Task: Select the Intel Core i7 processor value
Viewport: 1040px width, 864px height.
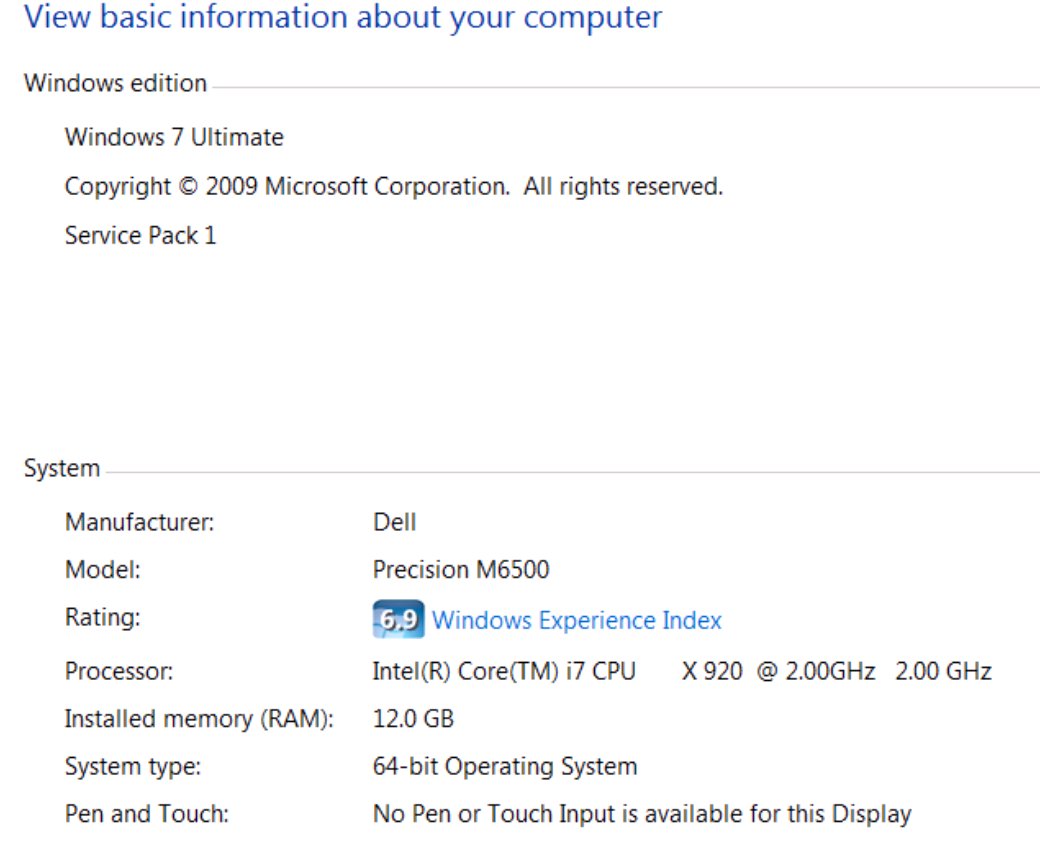Action: pyautogui.click(x=681, y=671)
